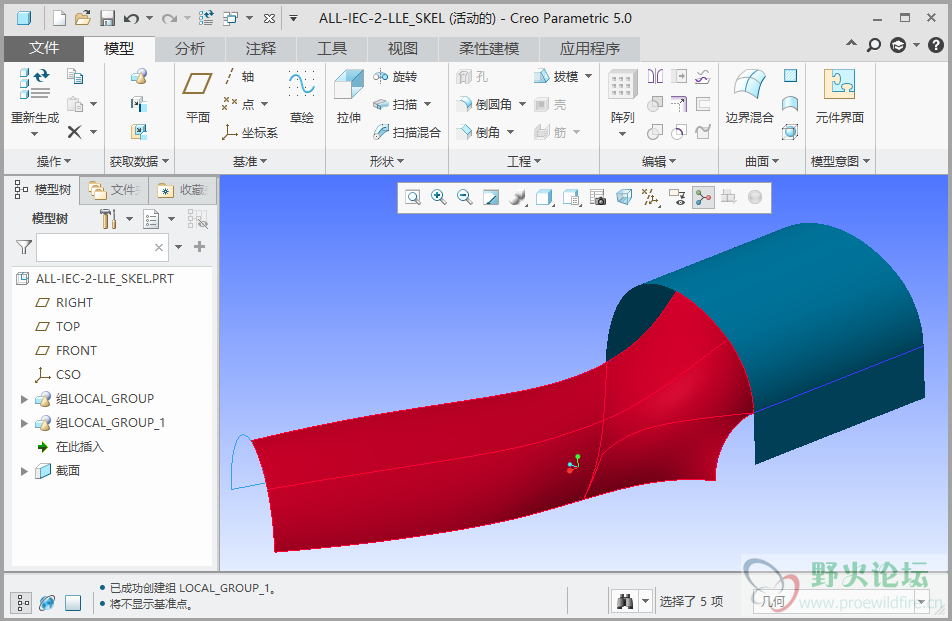The image size is (952, 621).
Task: Click the Regenerate (重新生成) icon
Action: 34,83
